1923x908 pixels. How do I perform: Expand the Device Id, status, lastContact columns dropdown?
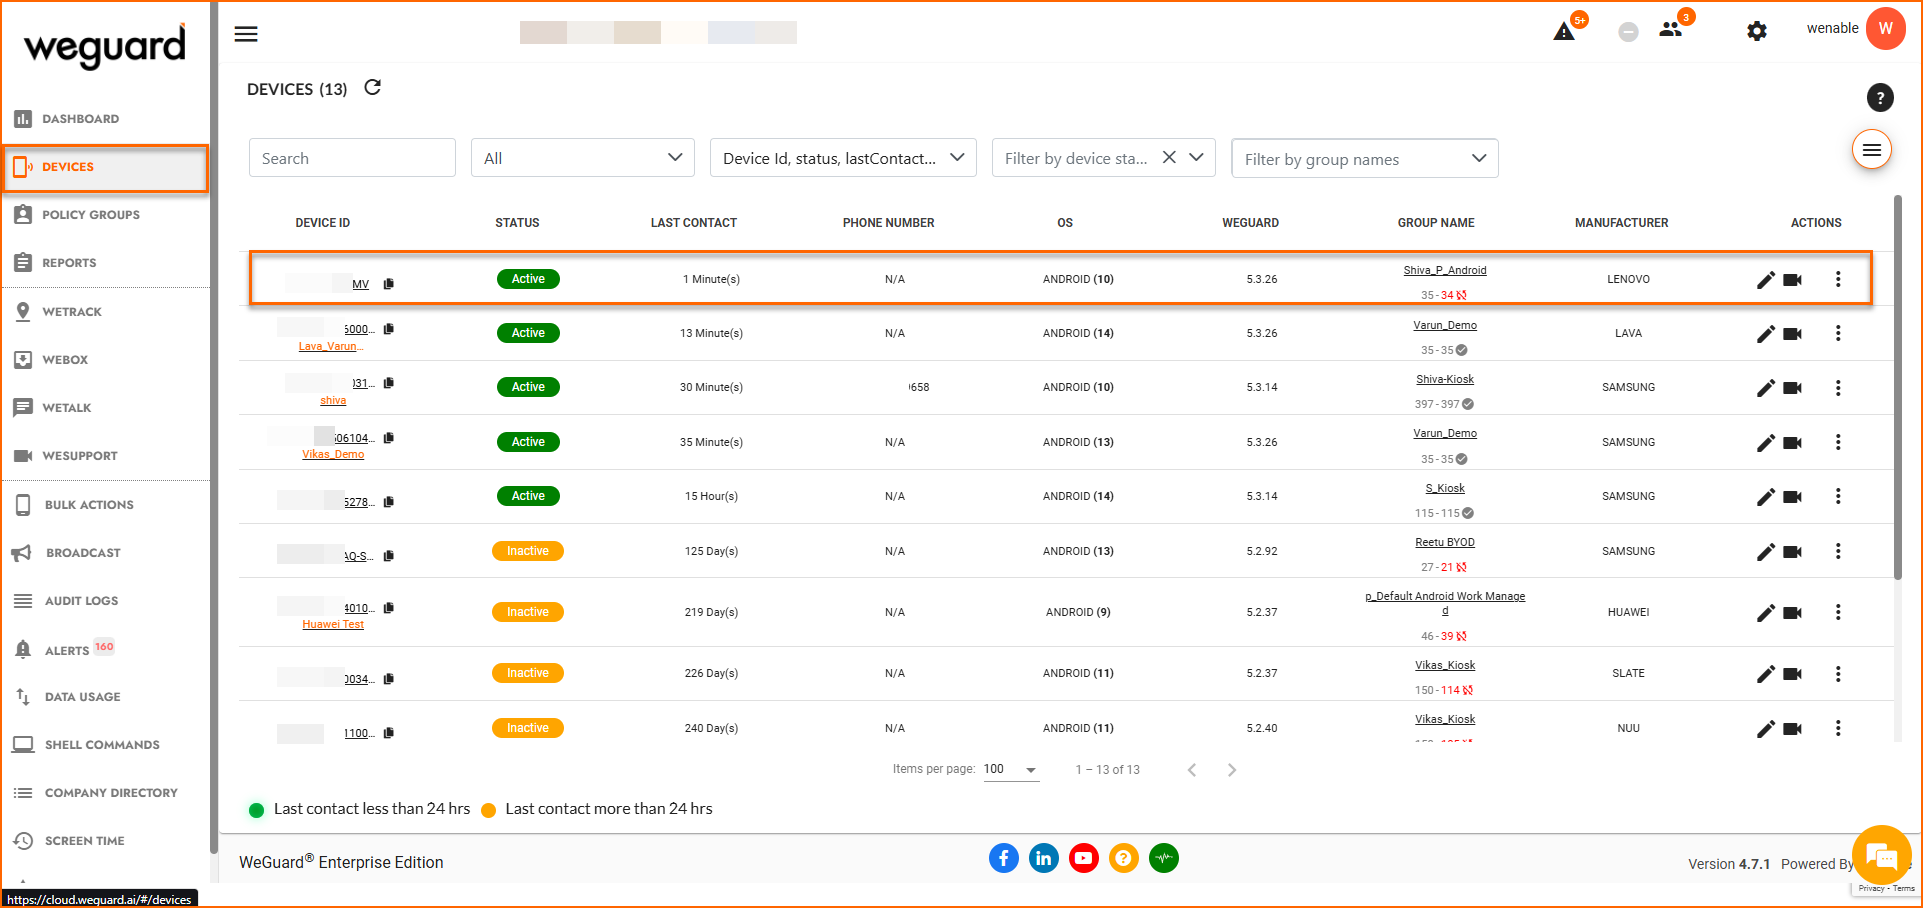[x=843, y=158]
